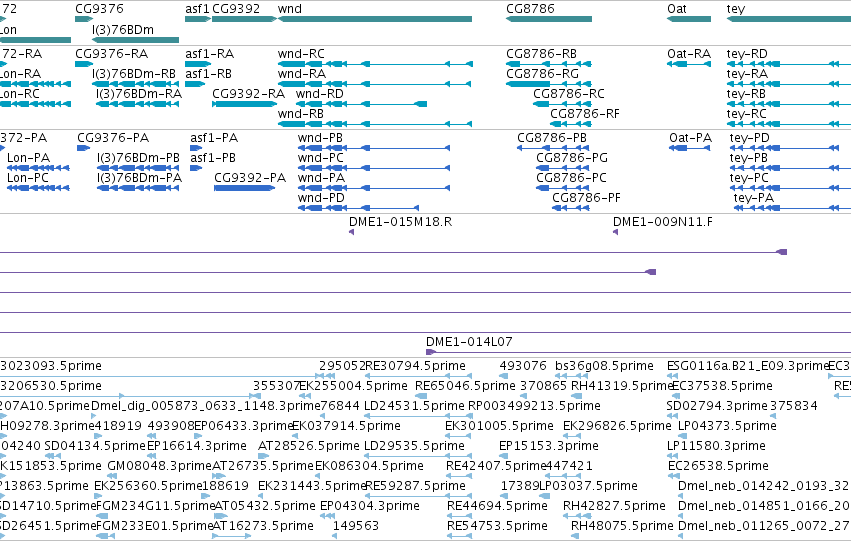Click the wnd-PB protein label
Viewport: 851px width, 541px height.
click(320, 138)
